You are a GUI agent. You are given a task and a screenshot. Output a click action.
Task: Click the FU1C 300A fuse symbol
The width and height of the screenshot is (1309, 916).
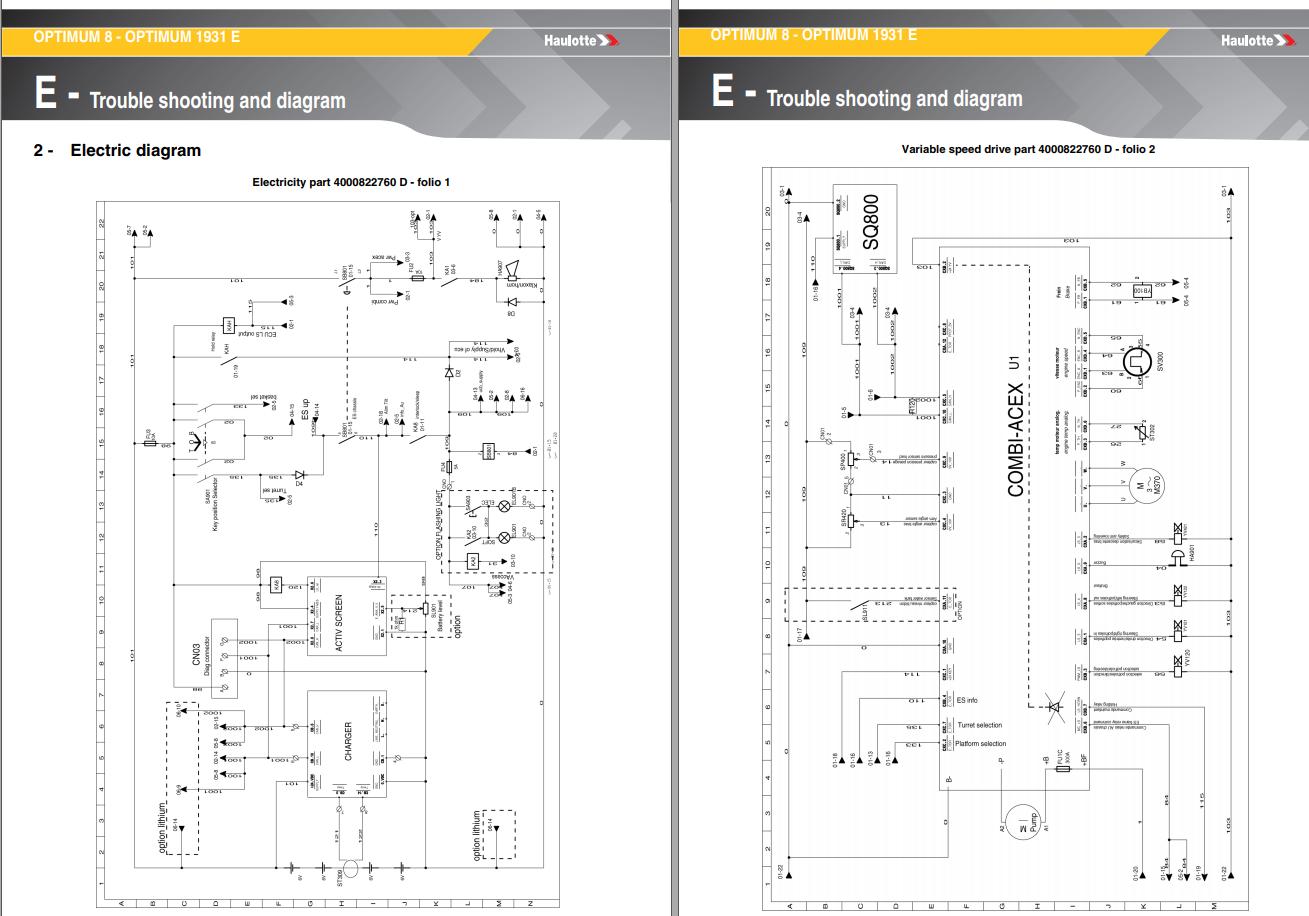click(x=1064, y=771)
